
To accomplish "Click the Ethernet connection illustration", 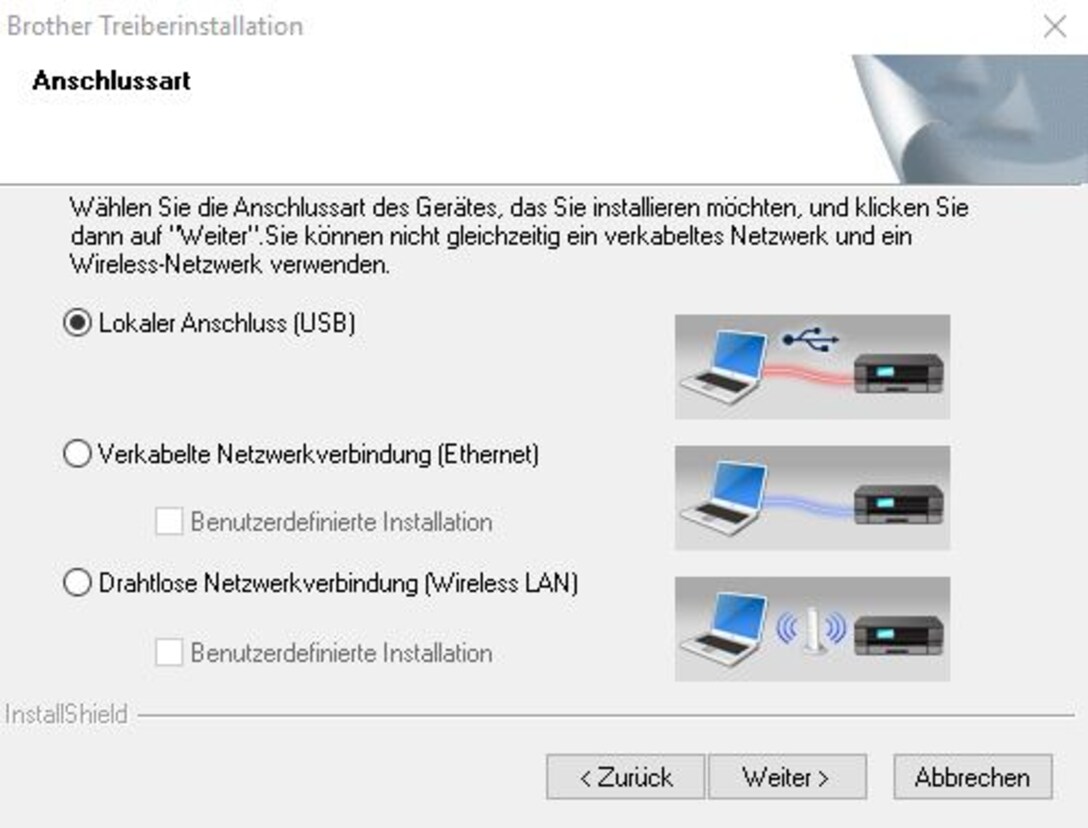I will pyautogui.click(x=812, y=498).
